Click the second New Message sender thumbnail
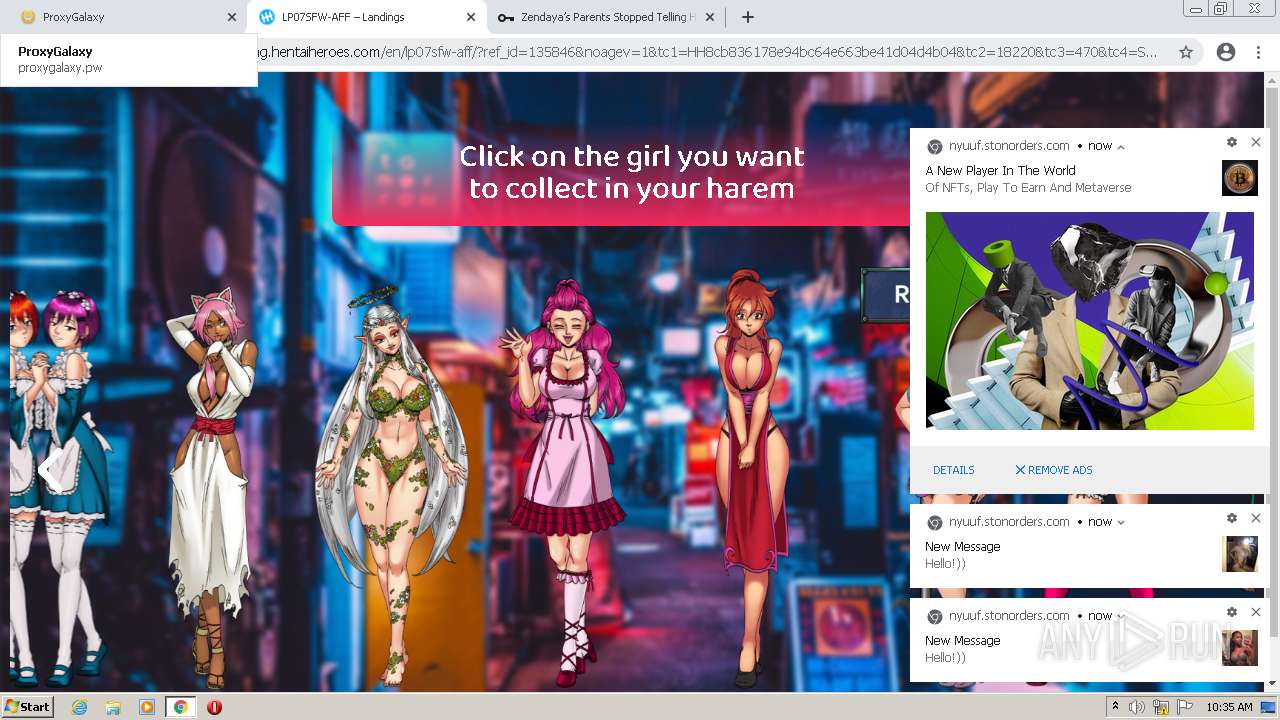1280x720 pixels. (1240, 648)
